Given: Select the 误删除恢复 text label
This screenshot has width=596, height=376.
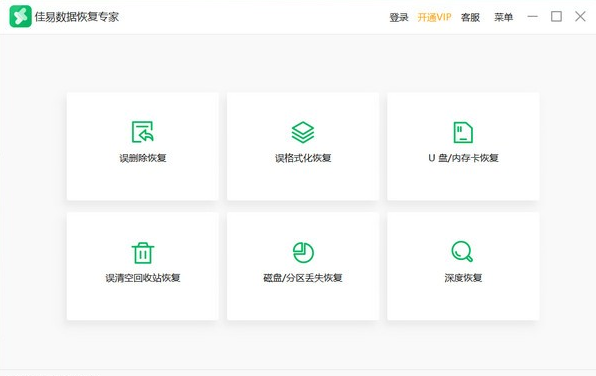Looking at the screenshot, I should (x=143, y=158).
